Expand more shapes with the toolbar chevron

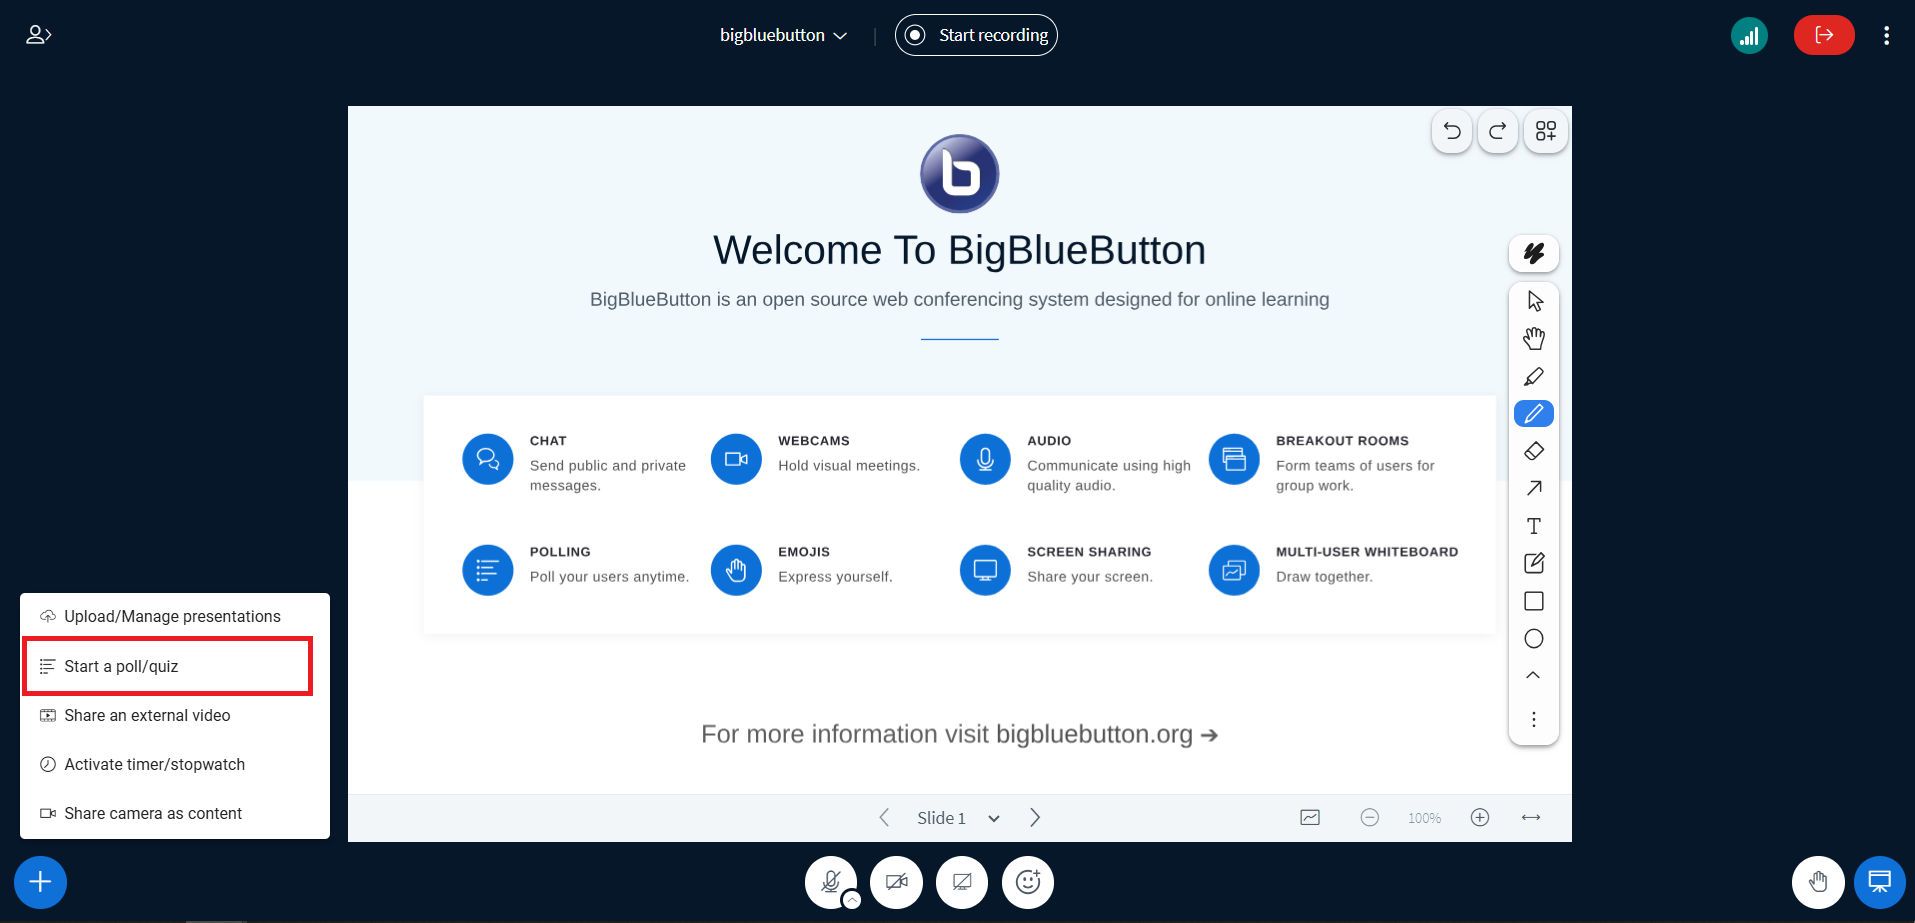pos(1533,676)
